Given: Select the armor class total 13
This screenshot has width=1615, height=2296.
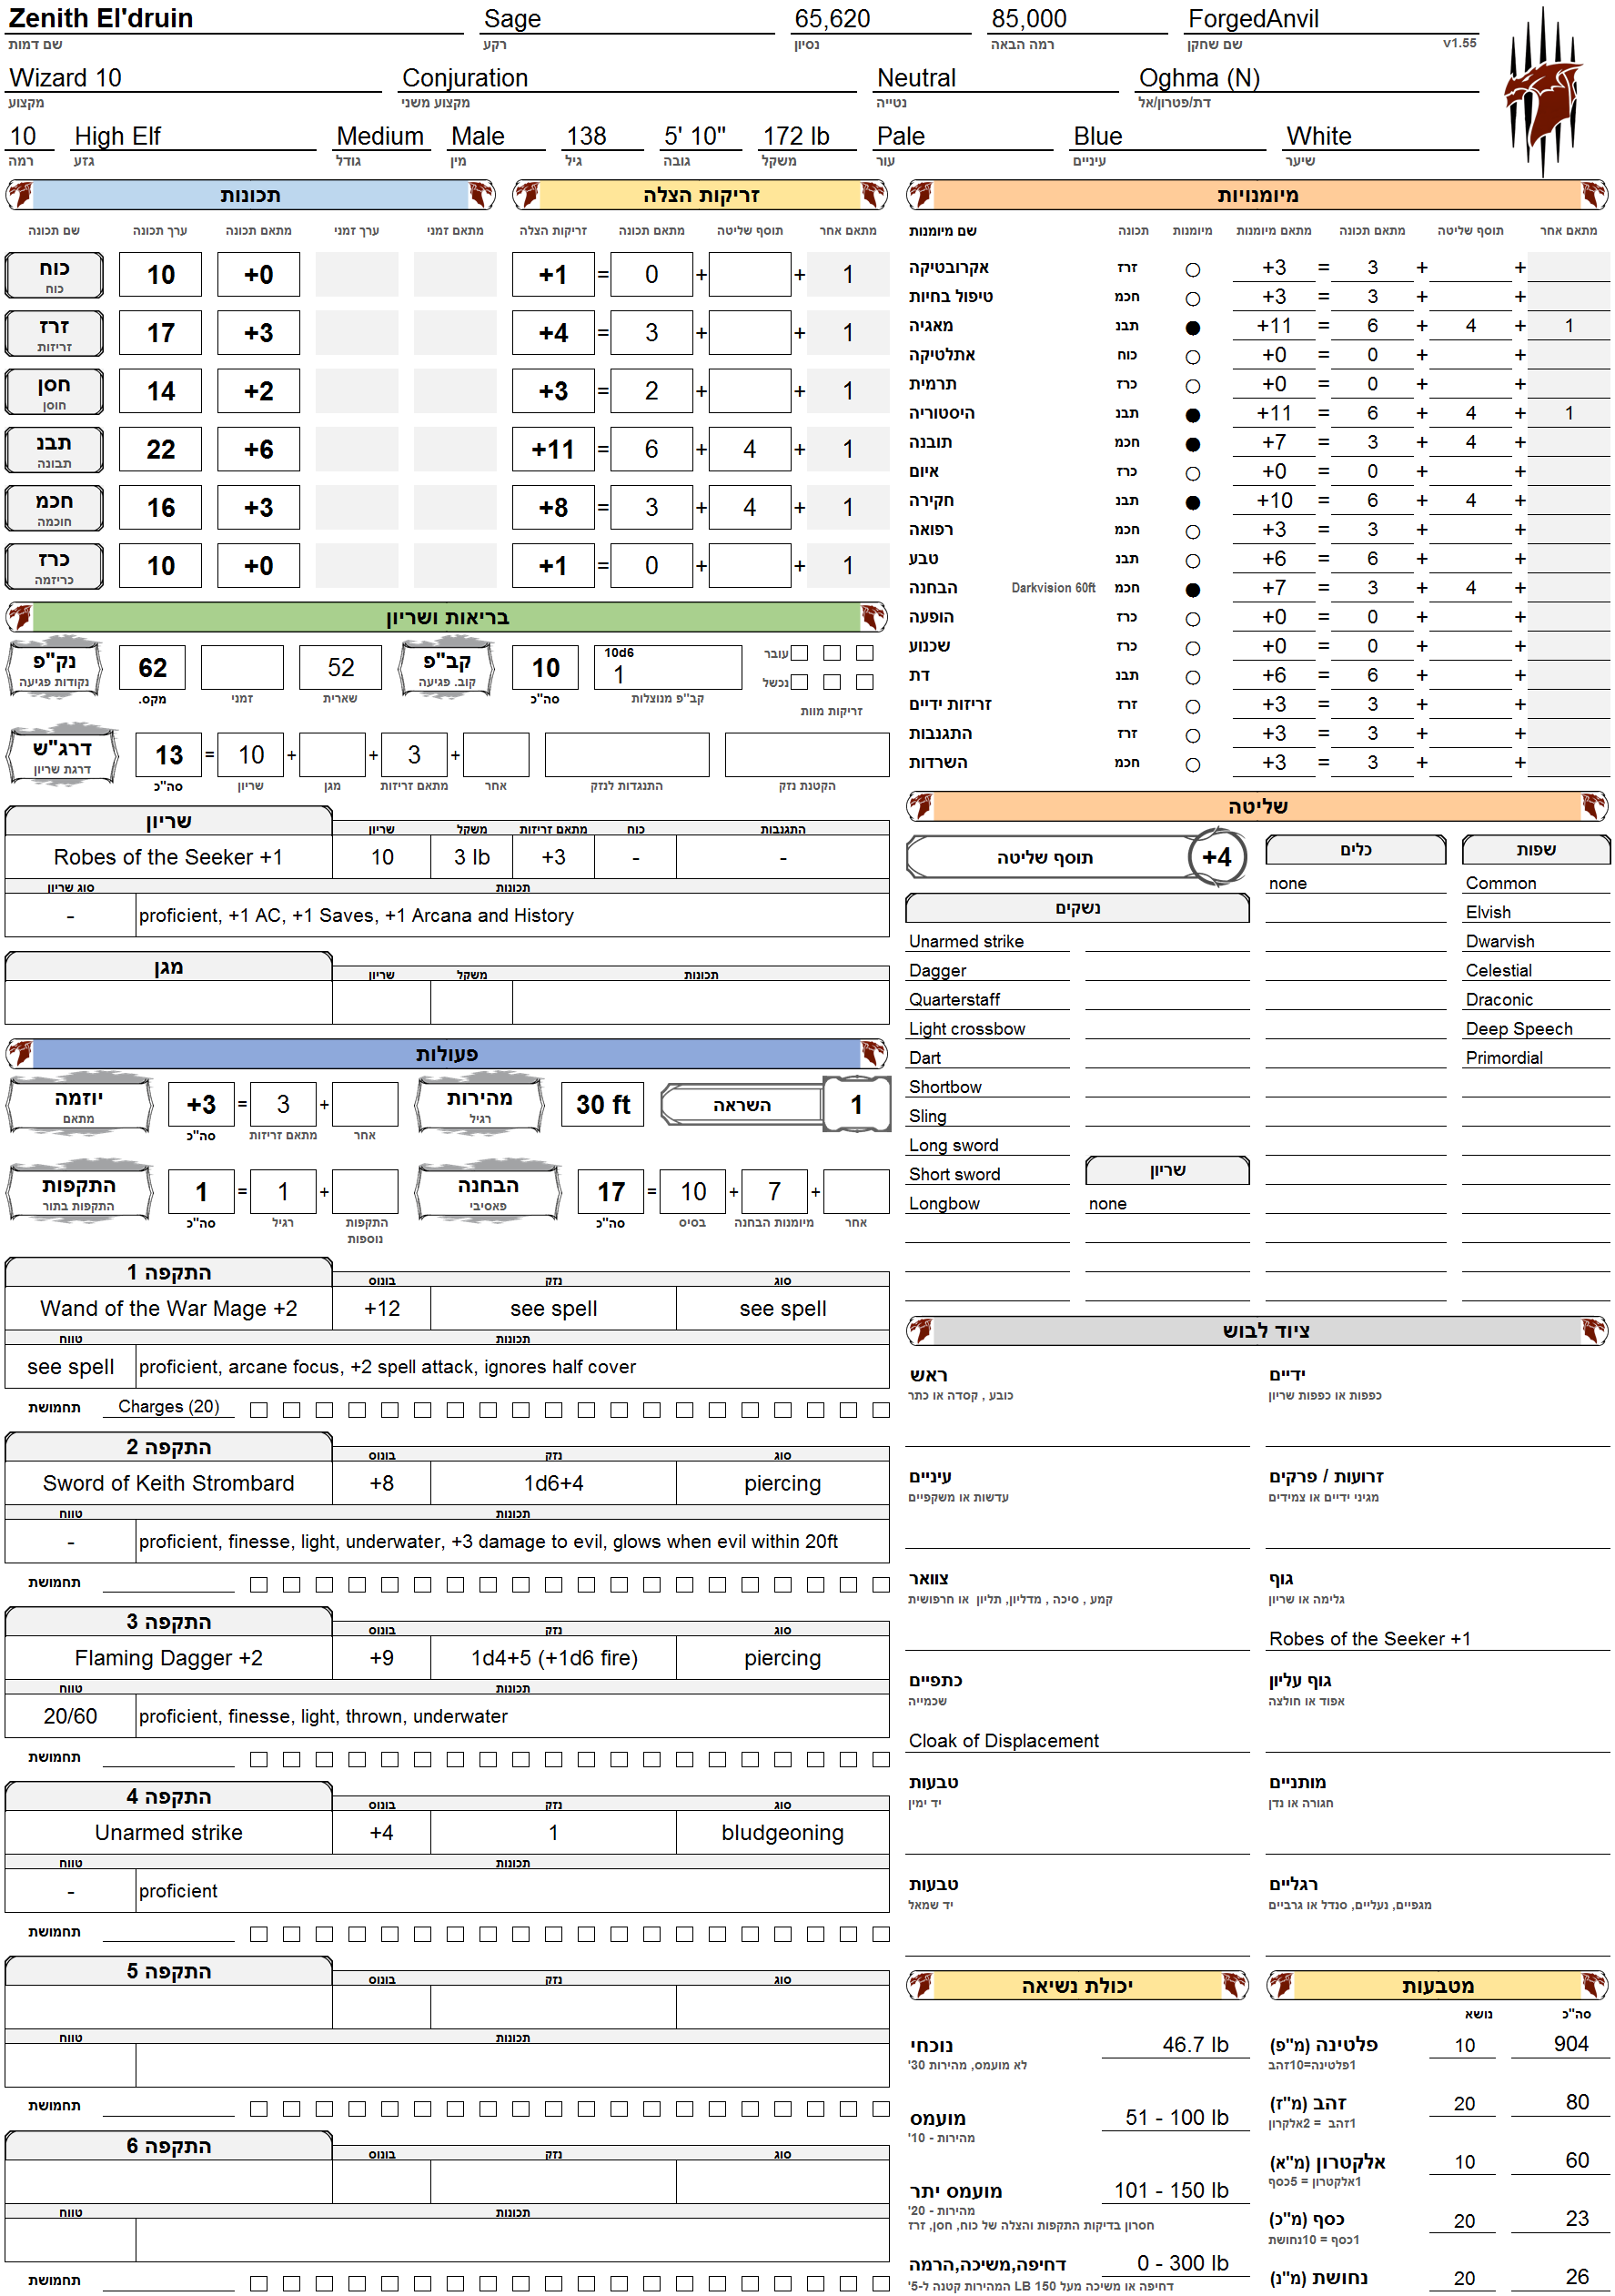Looking at the screenshot, I should 169,755.
